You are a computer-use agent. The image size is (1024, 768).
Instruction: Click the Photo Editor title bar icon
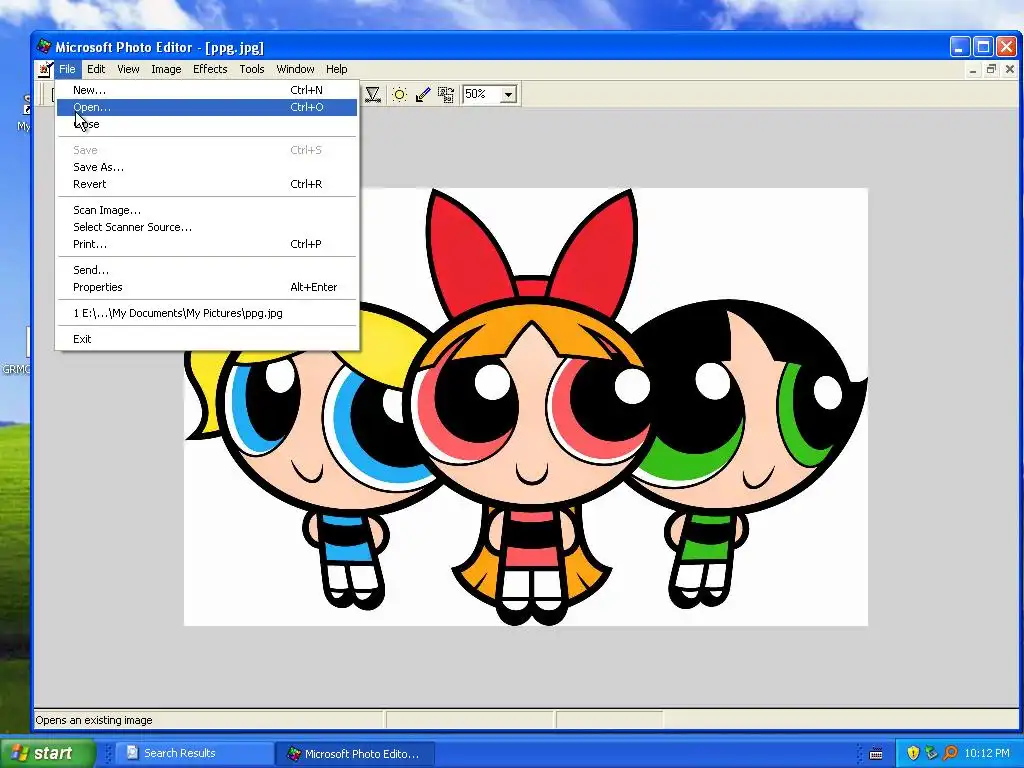coord(44,47)
